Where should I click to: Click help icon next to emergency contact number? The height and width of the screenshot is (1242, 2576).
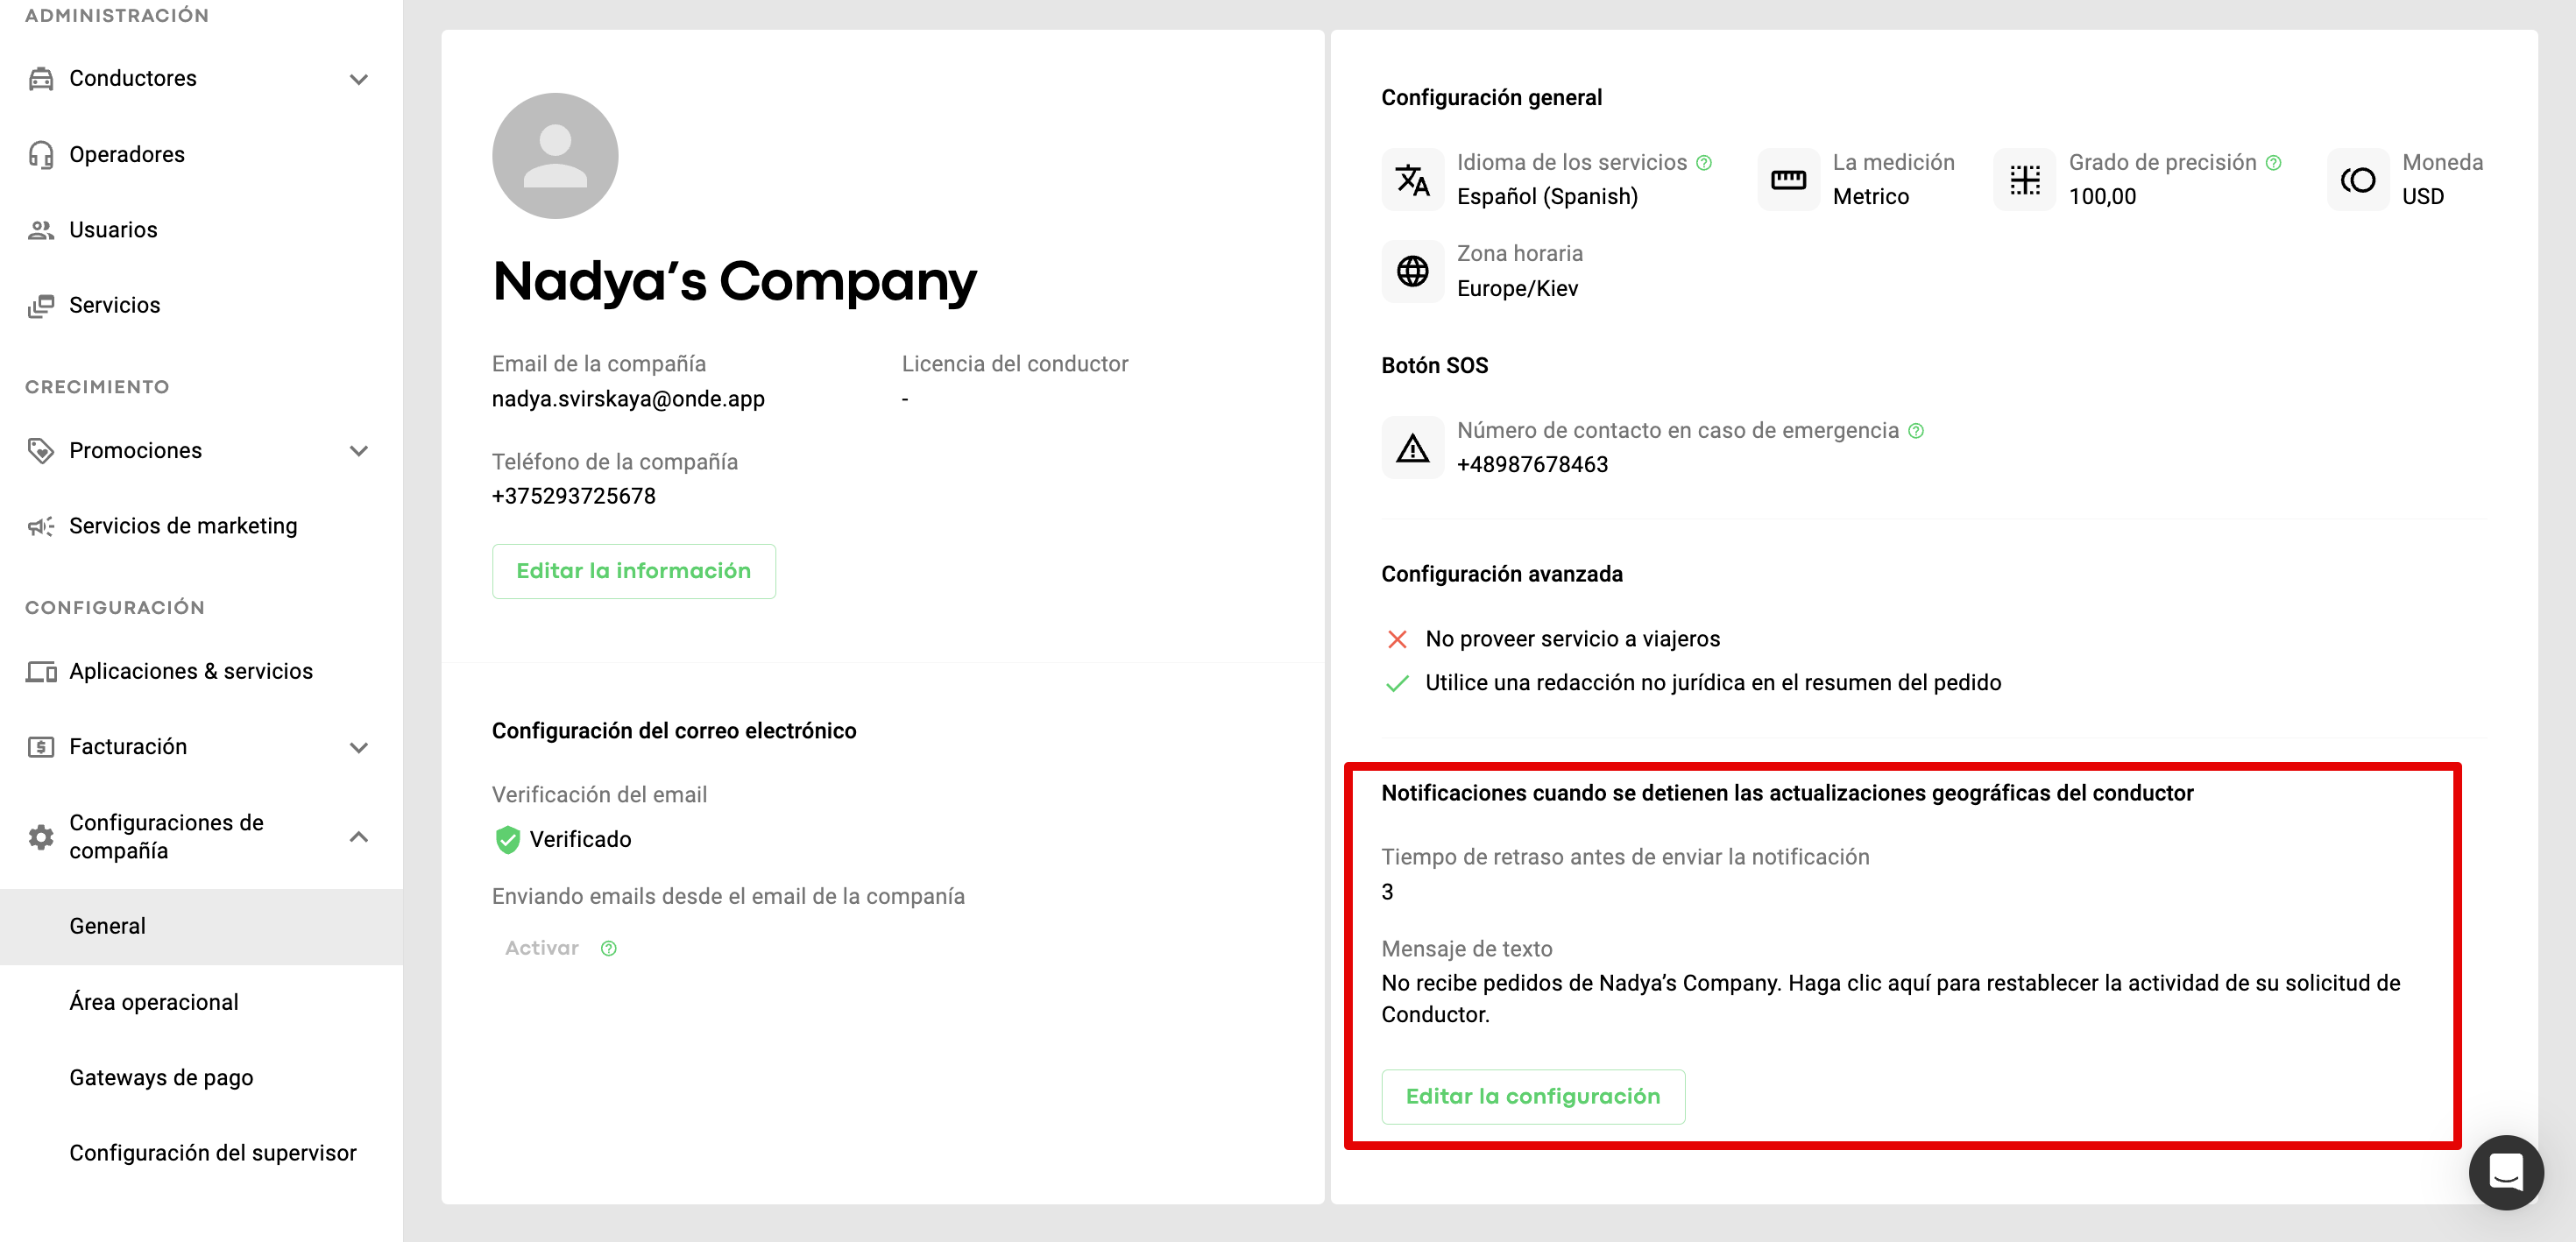[x=1915, y=431]
